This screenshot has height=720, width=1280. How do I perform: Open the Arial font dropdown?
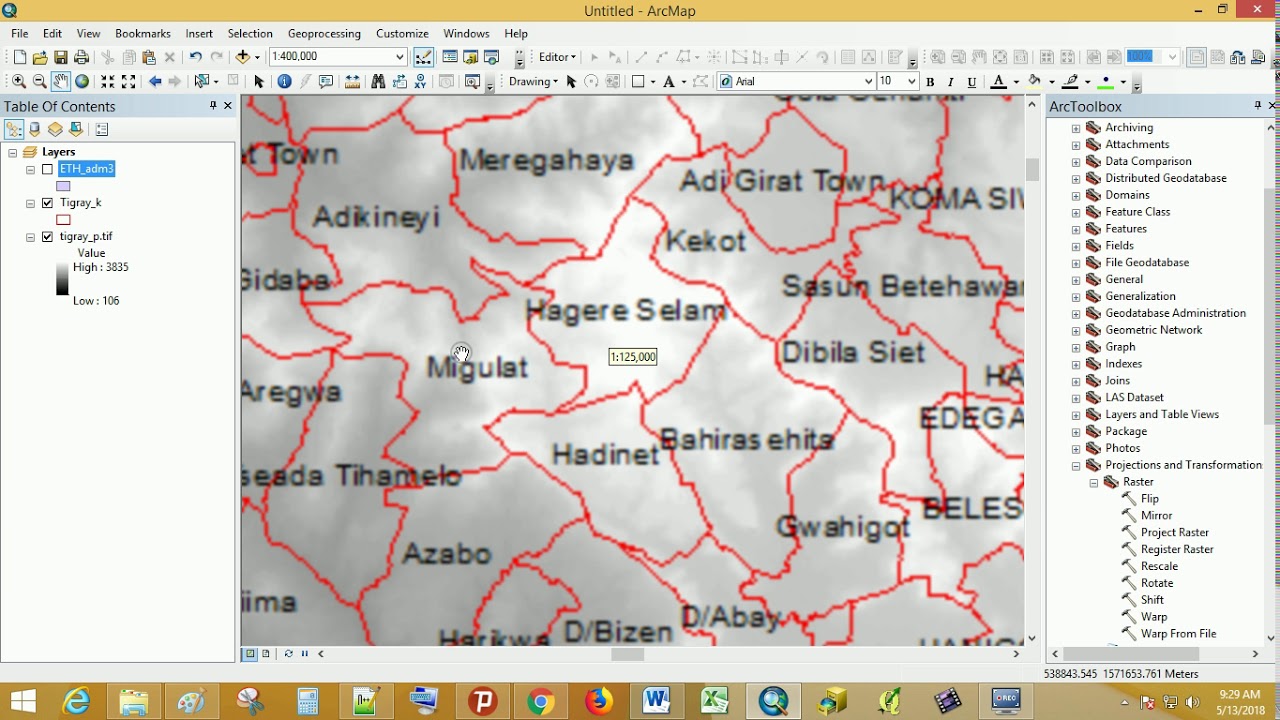pyautogui.click(x=868, y=82)
